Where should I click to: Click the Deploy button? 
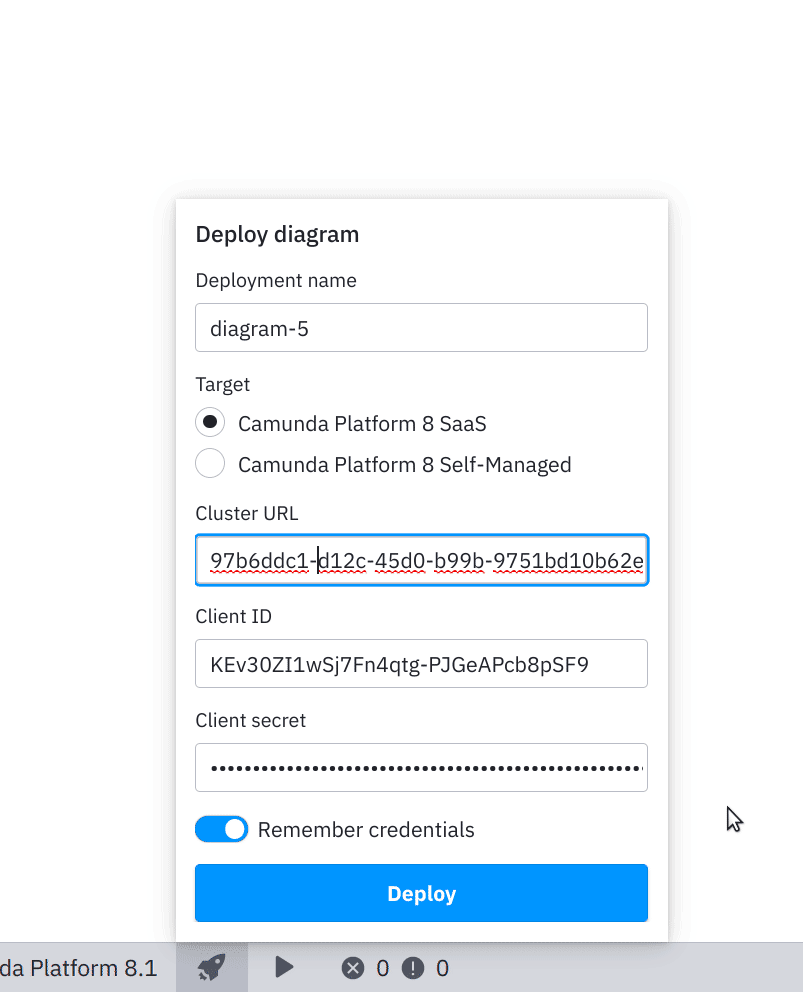421,893
